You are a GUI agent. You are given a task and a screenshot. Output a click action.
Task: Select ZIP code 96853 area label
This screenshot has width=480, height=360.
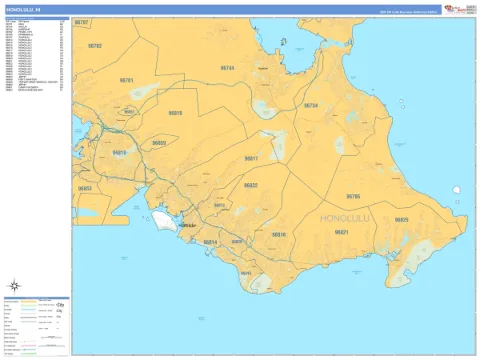click(85, 189)
